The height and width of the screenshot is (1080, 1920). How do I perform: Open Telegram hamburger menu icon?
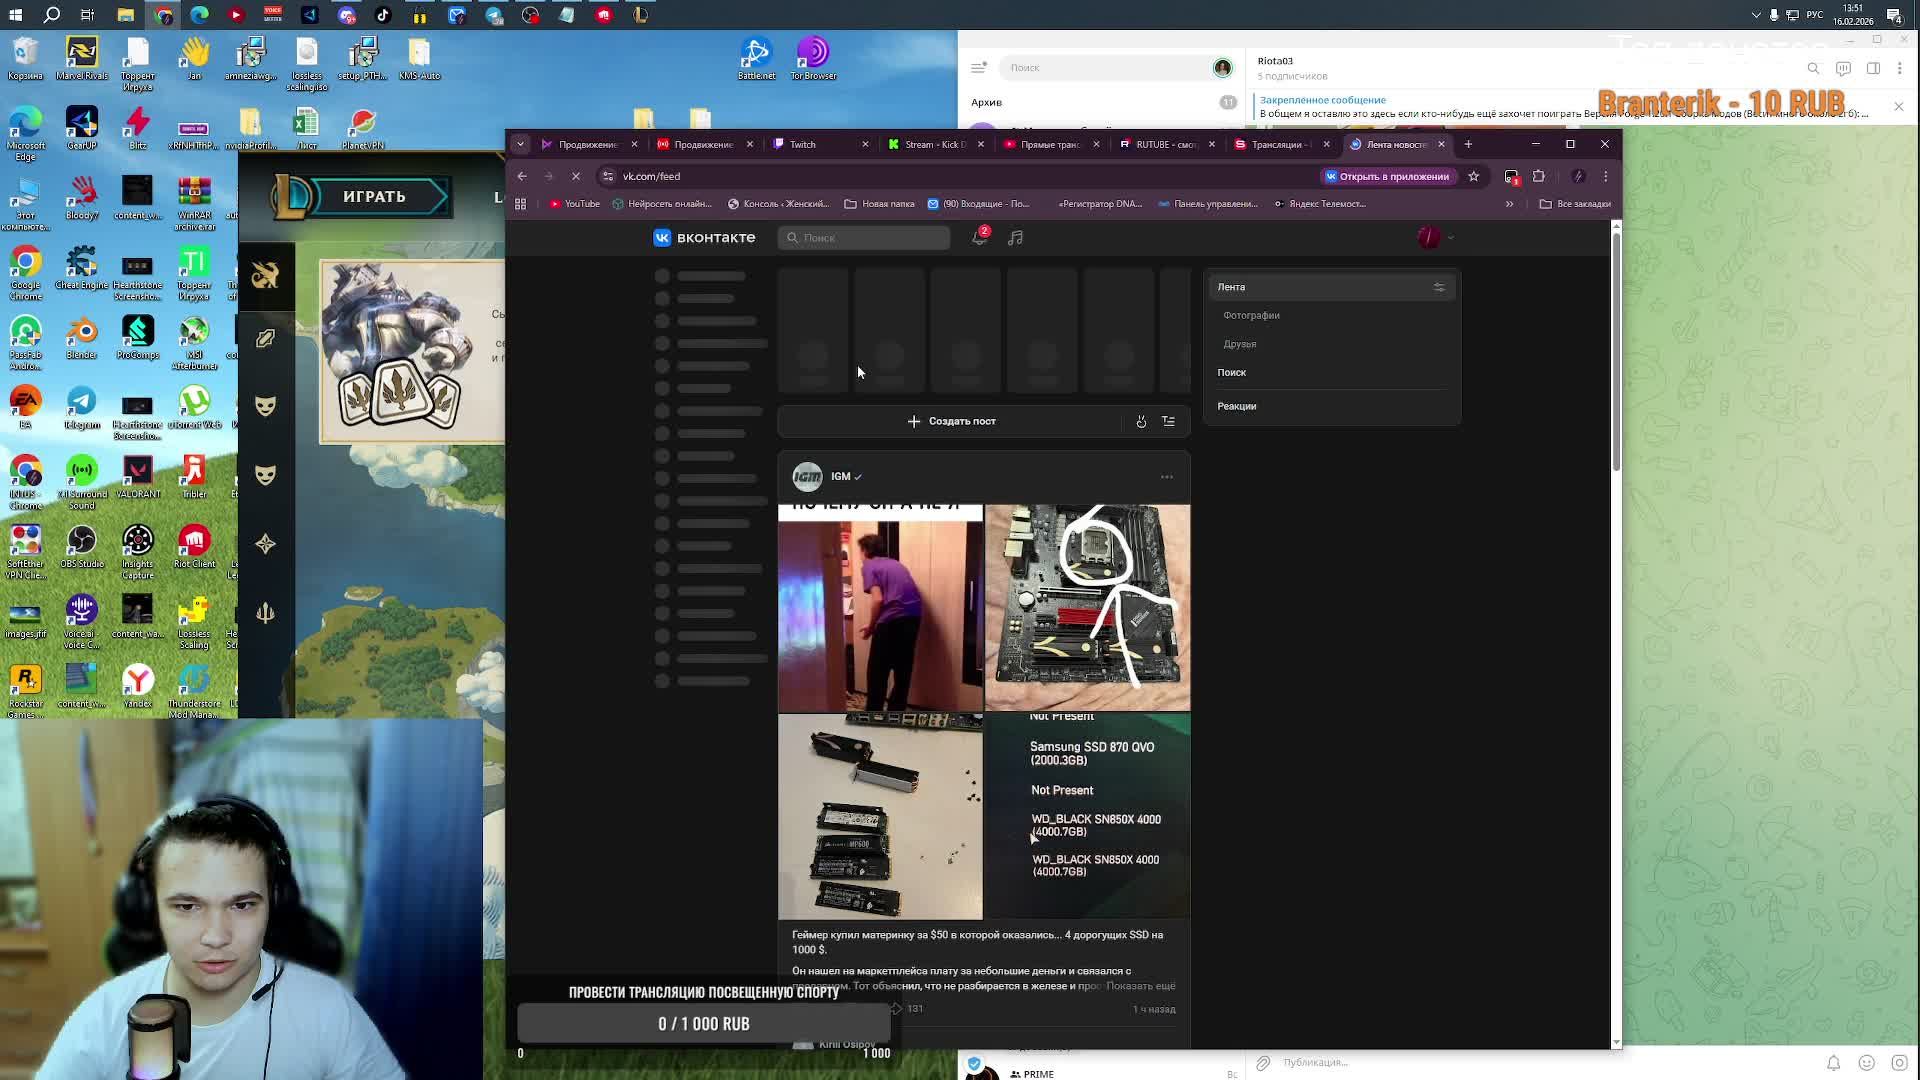[x=978, y=68]
